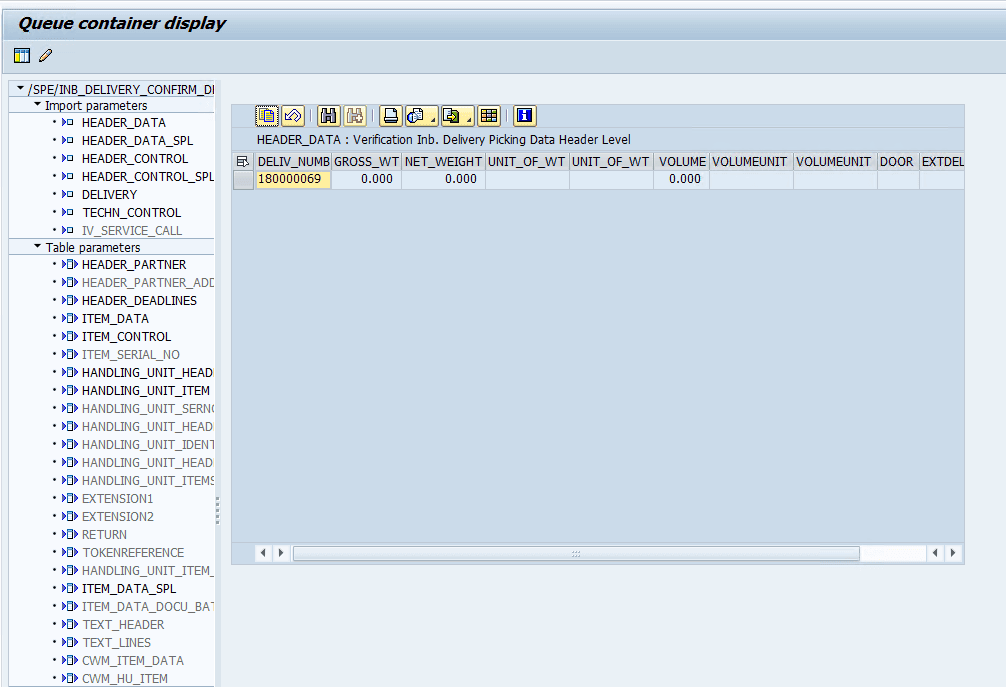Click the DELIV_NUMB column header

(x=293, y=162)
